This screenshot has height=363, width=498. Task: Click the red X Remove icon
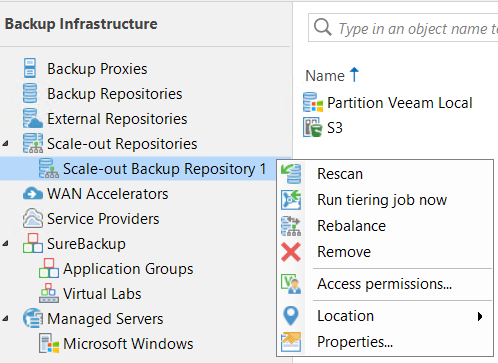pyautogui.click(x=291, y=252)
